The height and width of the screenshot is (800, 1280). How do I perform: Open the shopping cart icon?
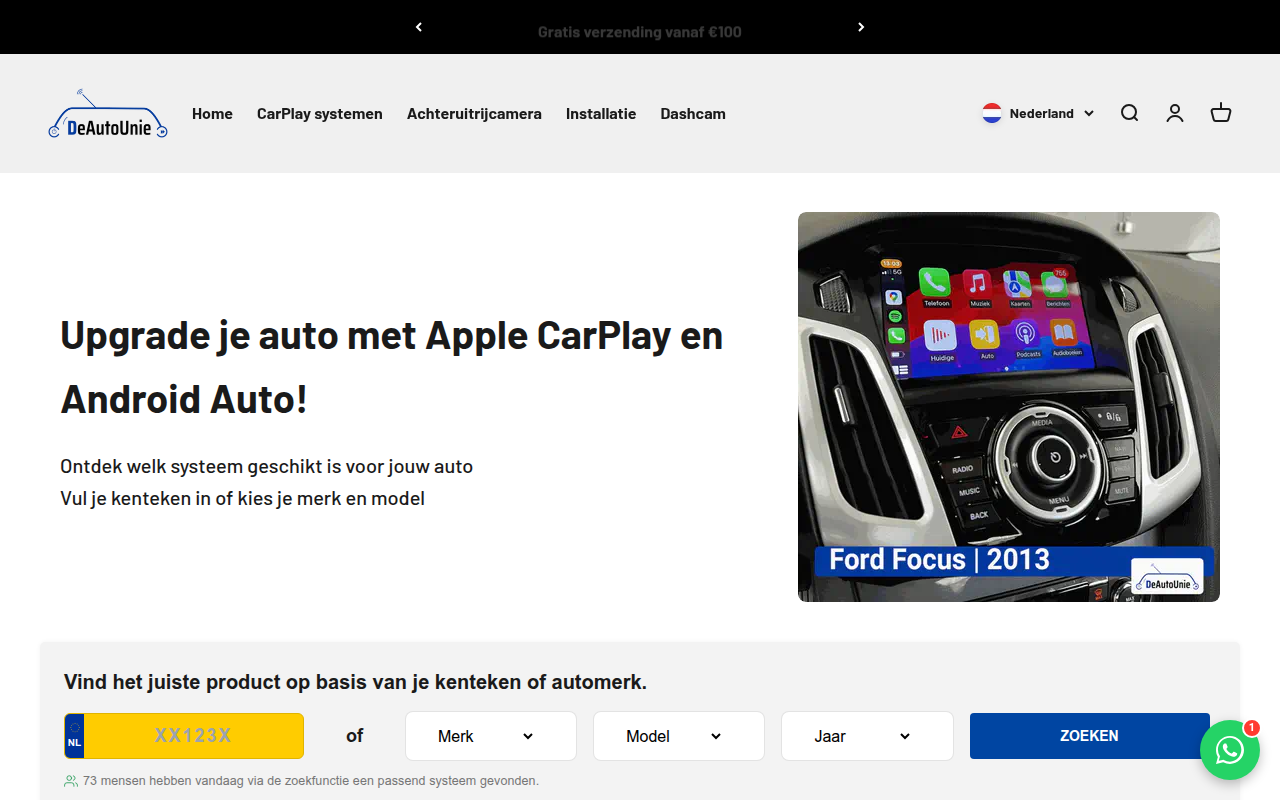pos(1221,113)
